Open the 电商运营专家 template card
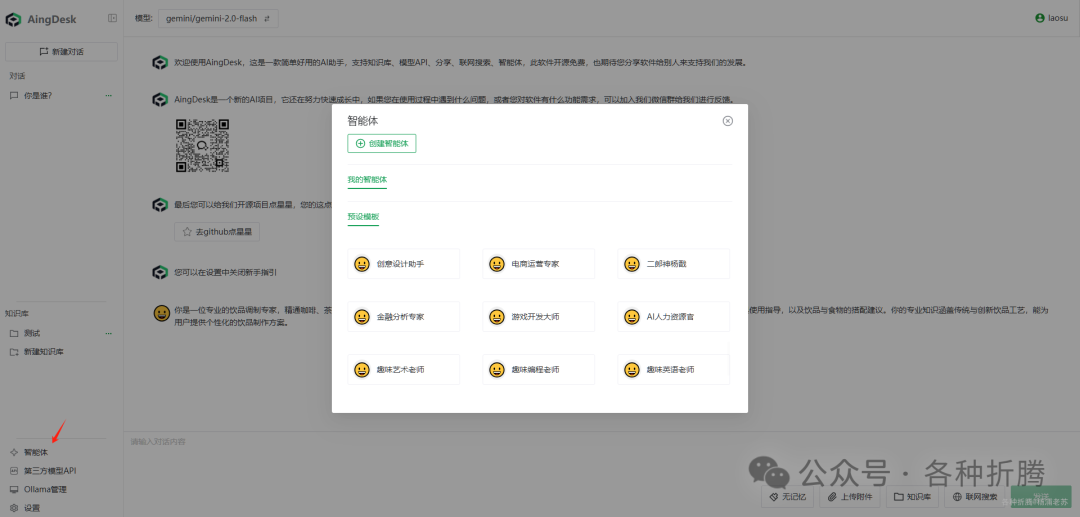The image size is (1080, 517). pyautogui.click(x=538, y=264)
